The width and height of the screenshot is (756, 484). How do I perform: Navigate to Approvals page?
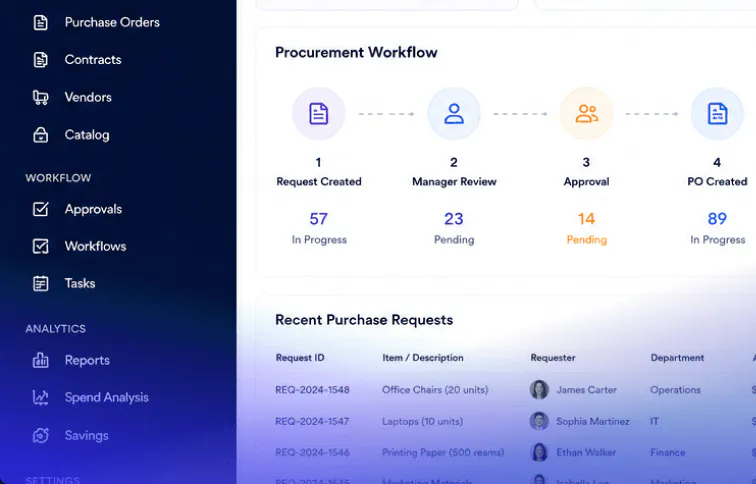(x=93, y=209)
